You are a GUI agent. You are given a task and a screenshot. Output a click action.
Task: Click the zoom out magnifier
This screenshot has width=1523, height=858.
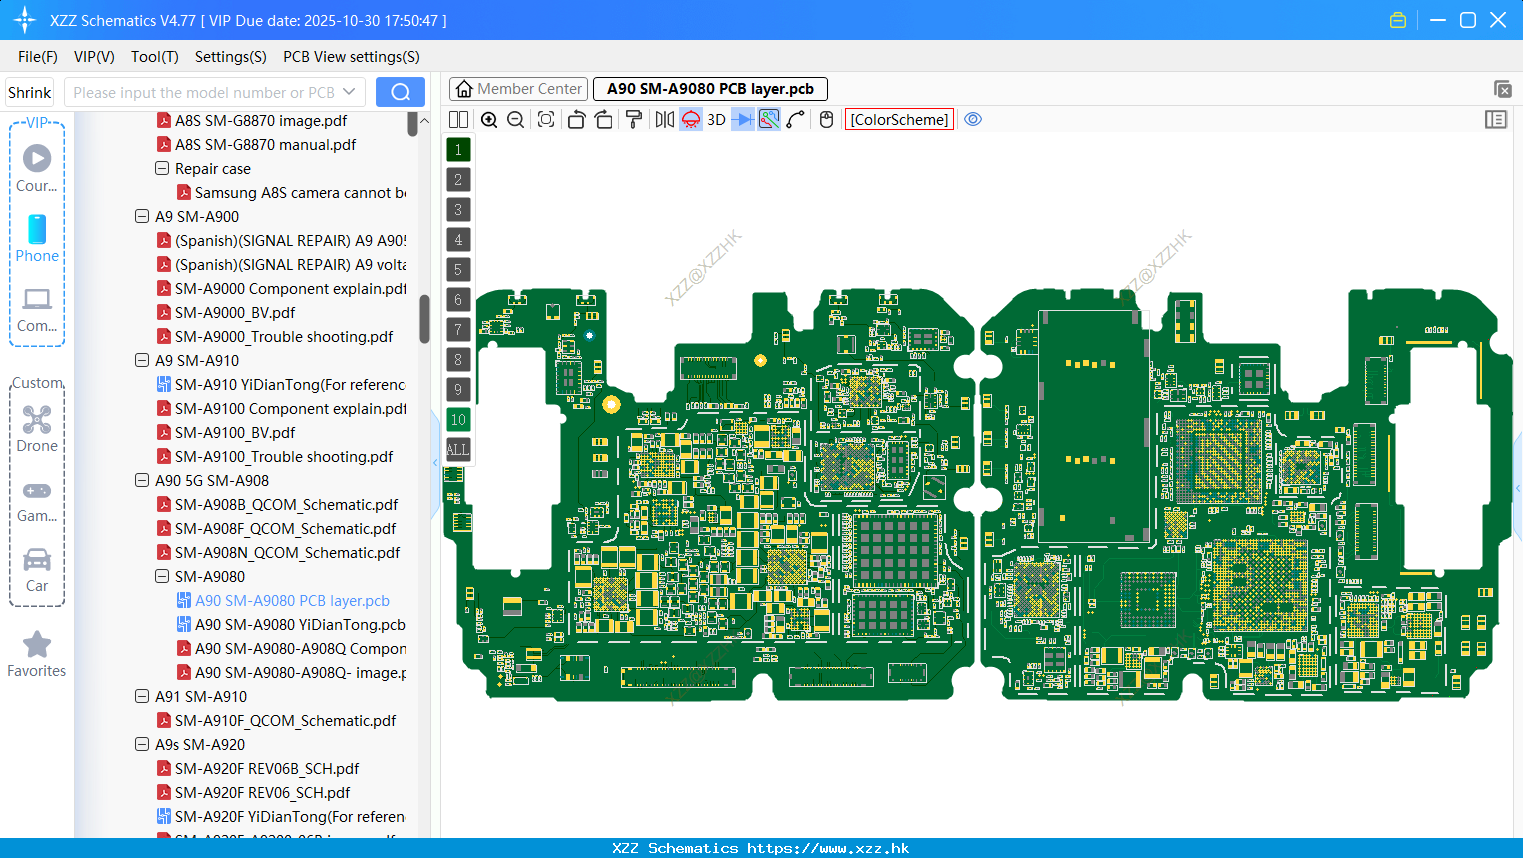click(516, 119)
